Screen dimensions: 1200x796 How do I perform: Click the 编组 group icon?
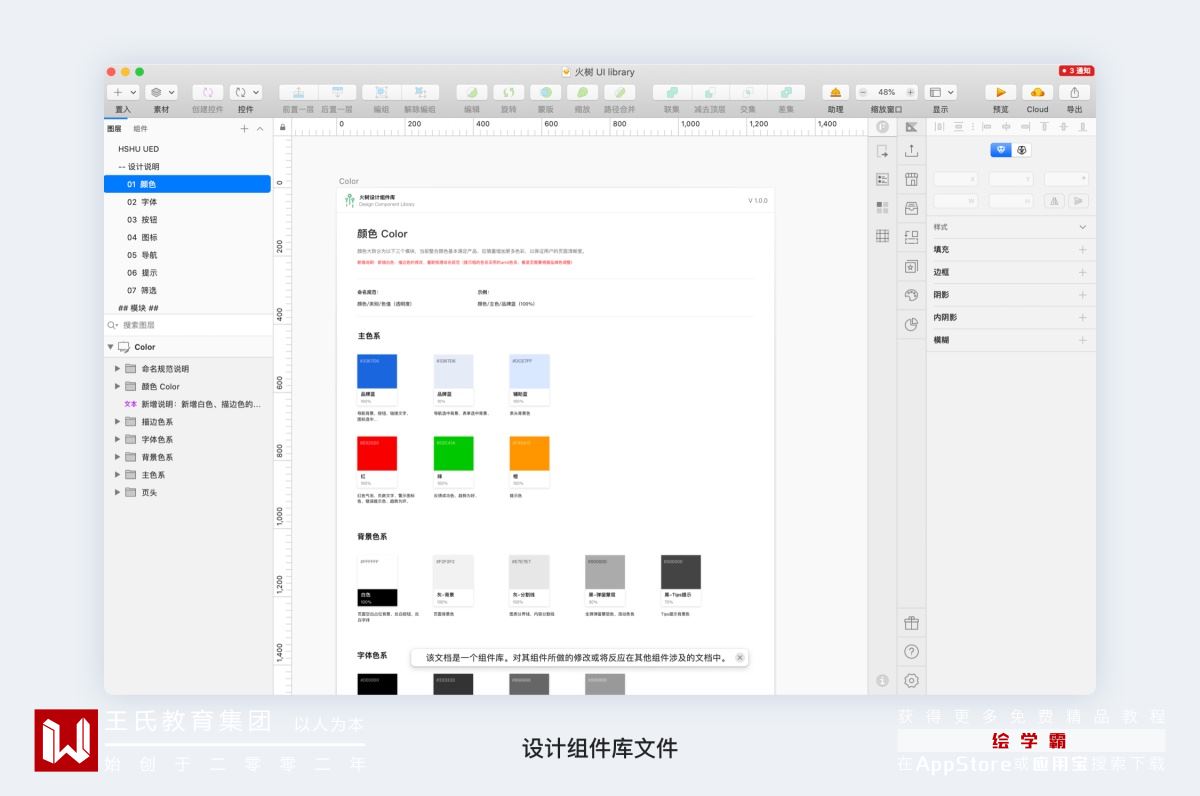(x=381, y=92)
